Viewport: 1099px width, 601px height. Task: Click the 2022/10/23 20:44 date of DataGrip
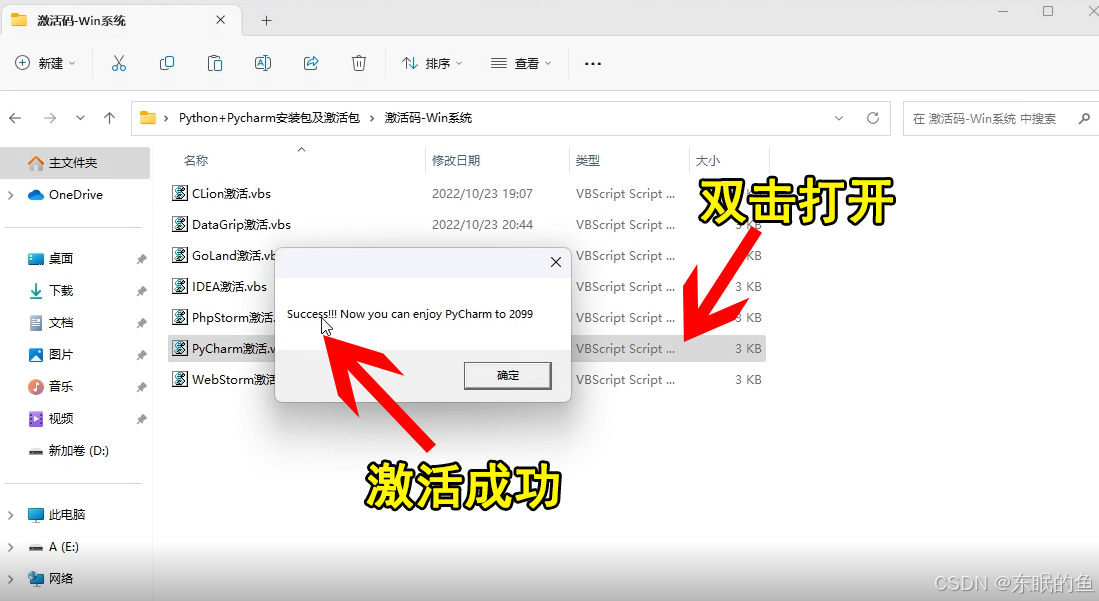[x=482, y=225]
